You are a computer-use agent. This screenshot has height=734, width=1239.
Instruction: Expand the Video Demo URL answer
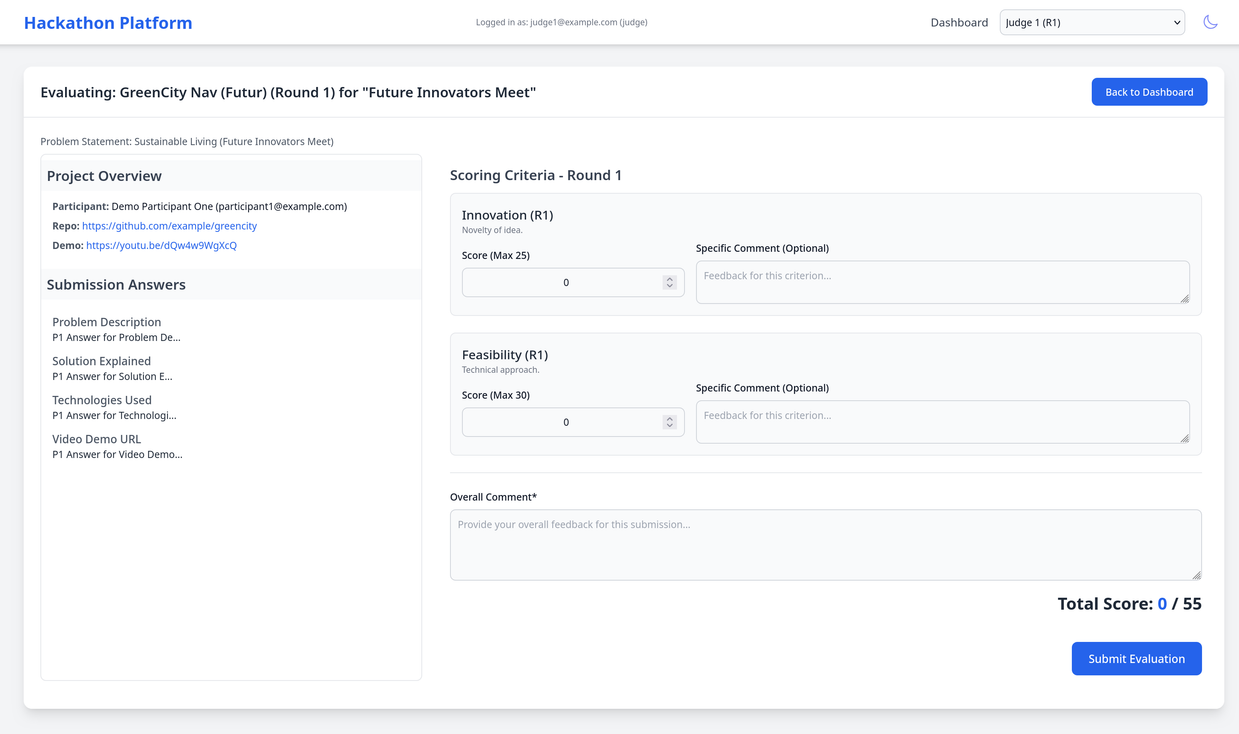click(x=97, y=439)
